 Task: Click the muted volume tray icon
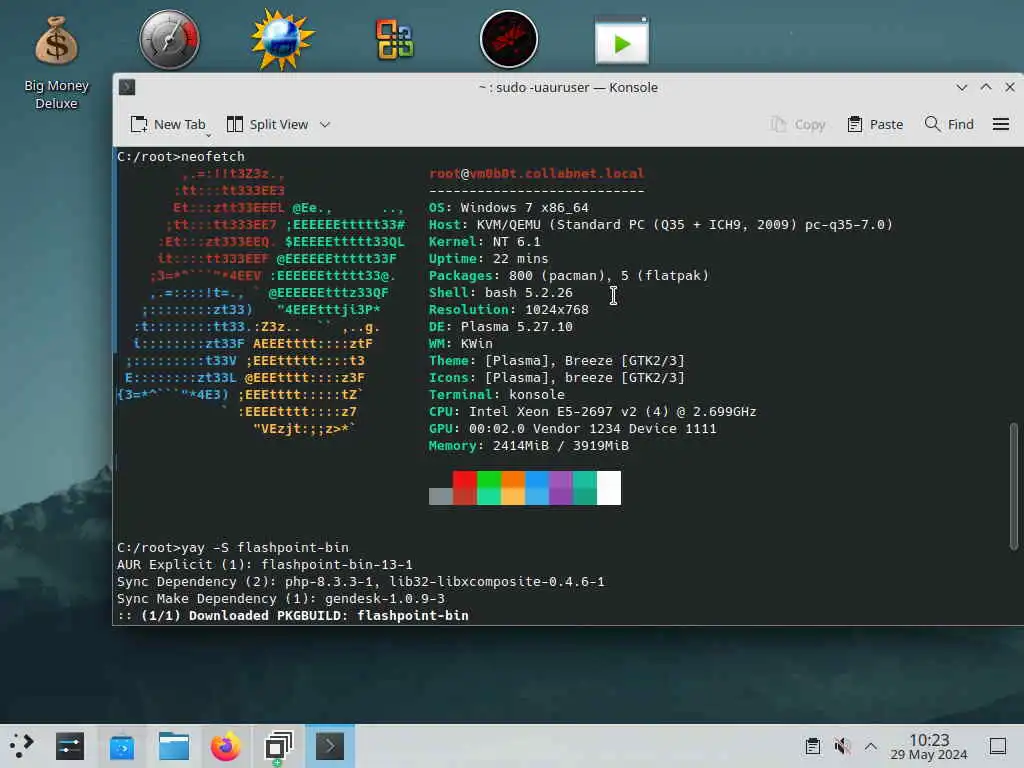point(842,746)
